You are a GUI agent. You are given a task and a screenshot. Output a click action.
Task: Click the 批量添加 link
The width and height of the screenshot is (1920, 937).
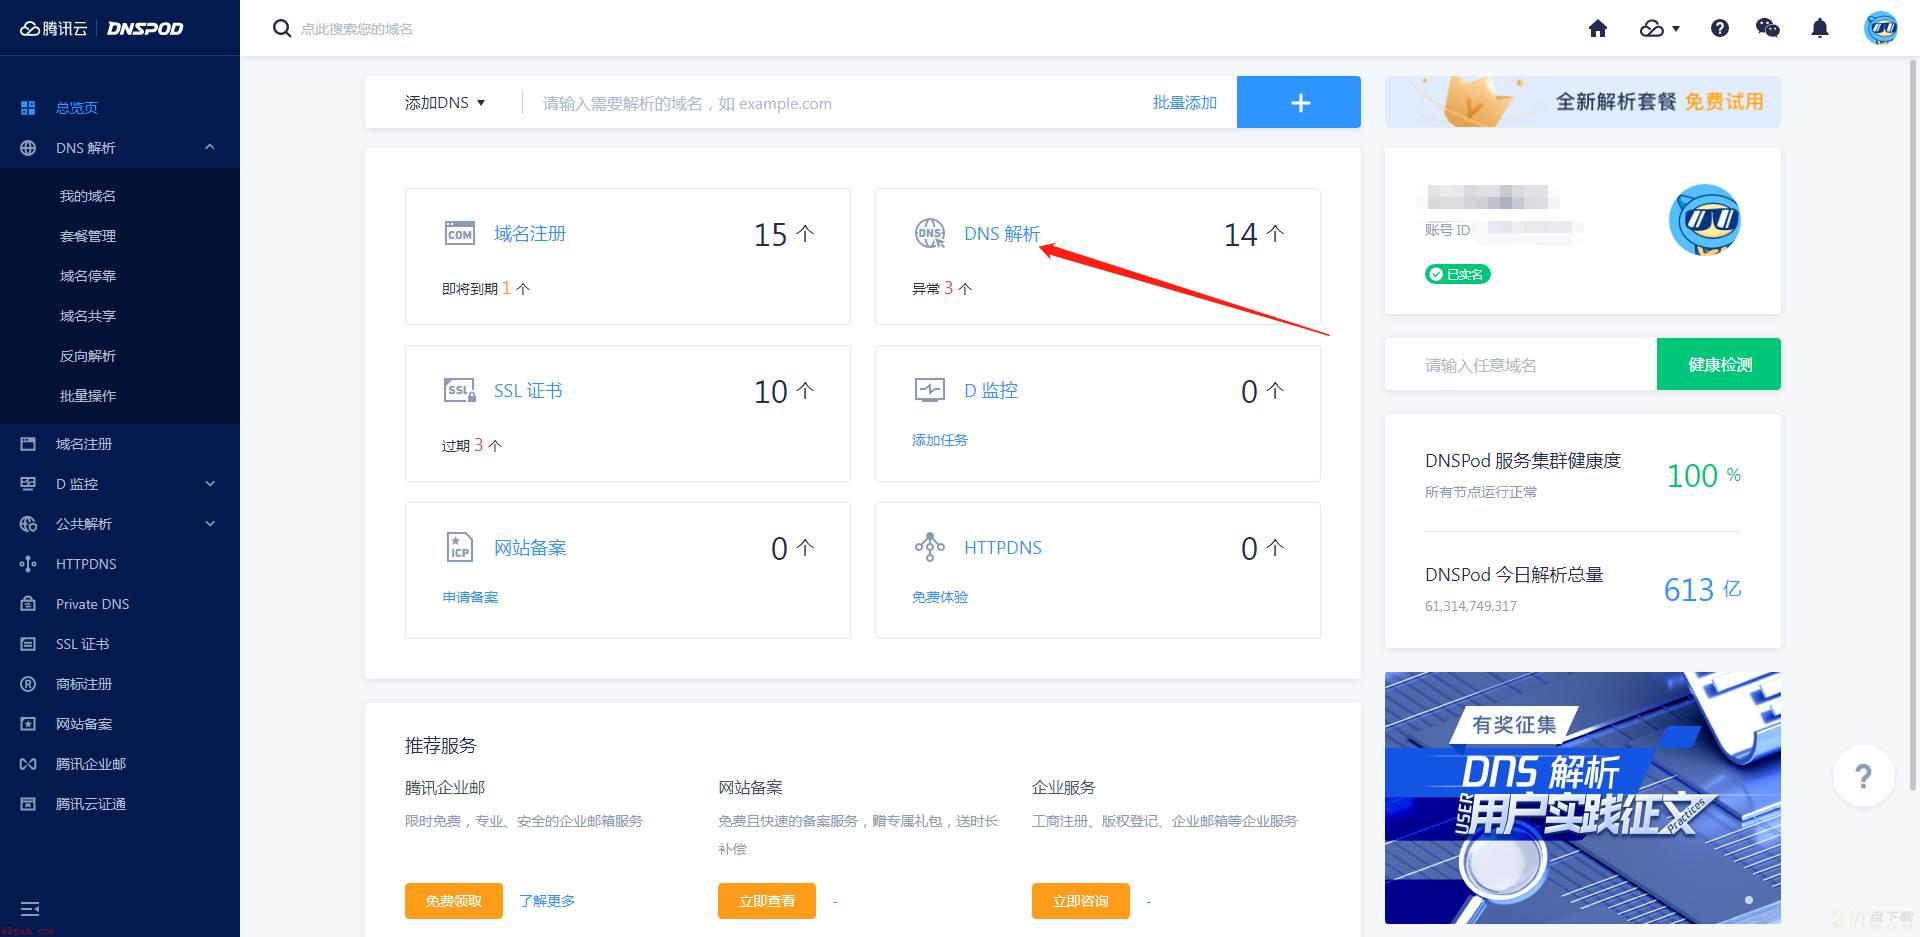coord(1184,103)
